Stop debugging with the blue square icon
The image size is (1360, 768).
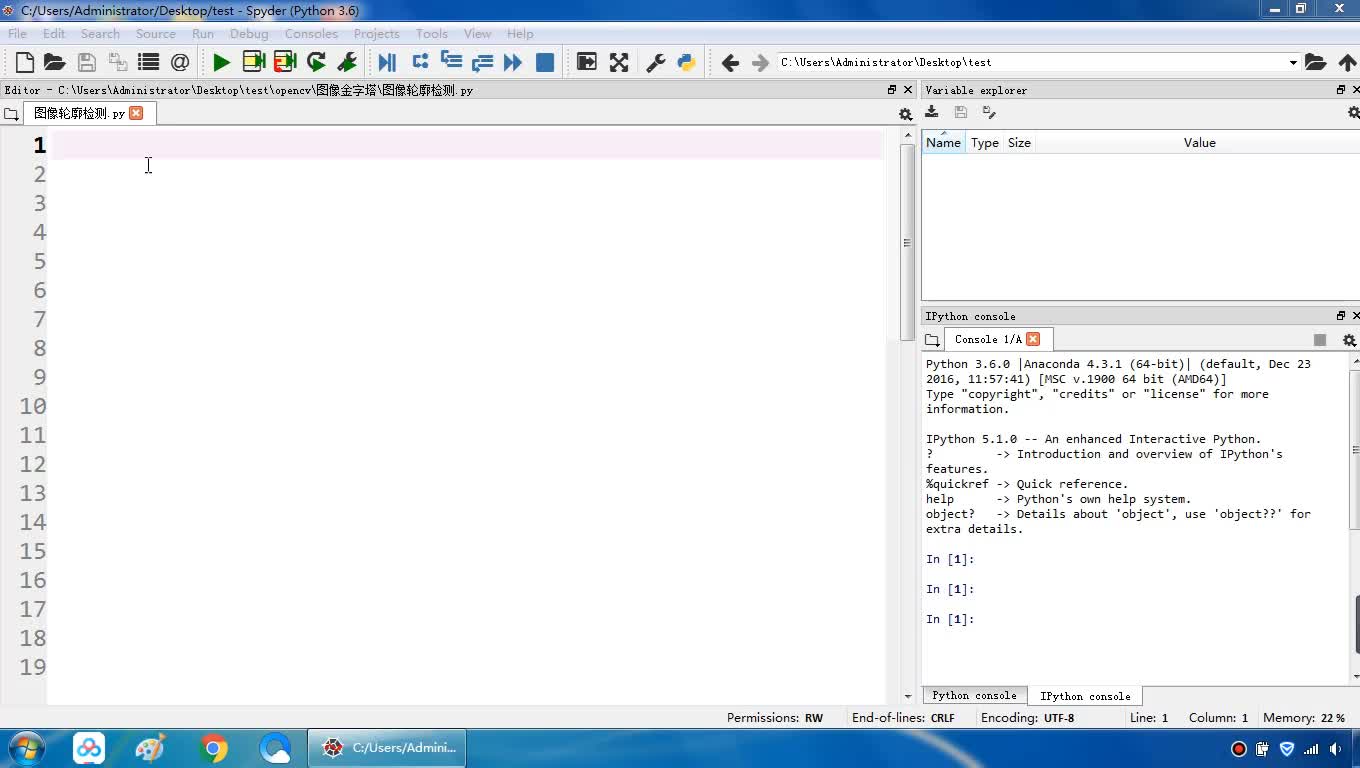coord(545,62)
